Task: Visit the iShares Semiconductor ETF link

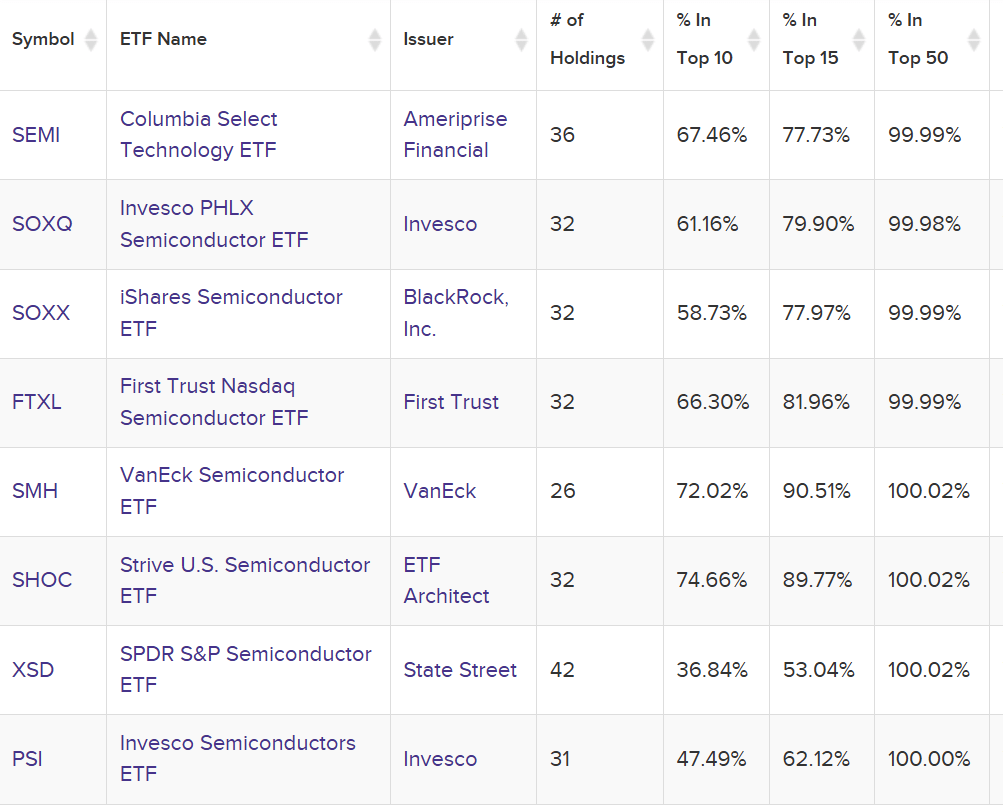Action: coord(231,313)
